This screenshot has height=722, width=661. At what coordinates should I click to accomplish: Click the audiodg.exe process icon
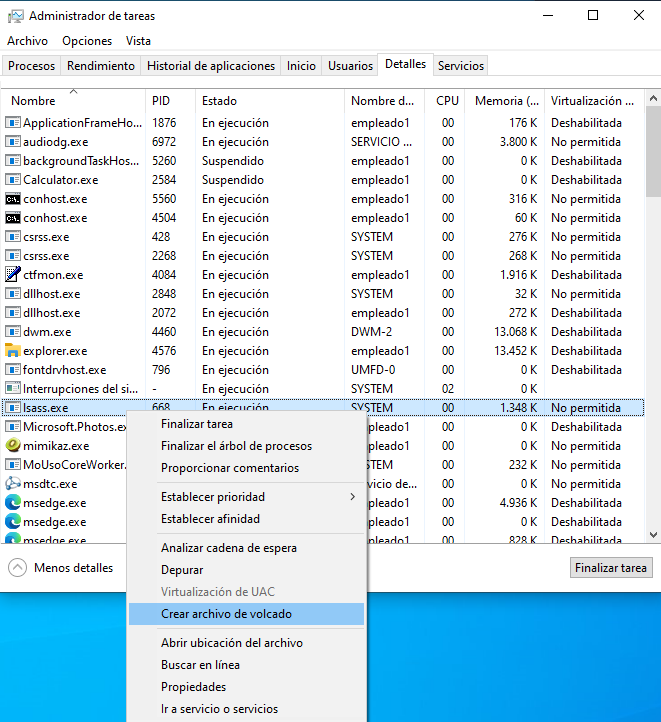(13, 142)
